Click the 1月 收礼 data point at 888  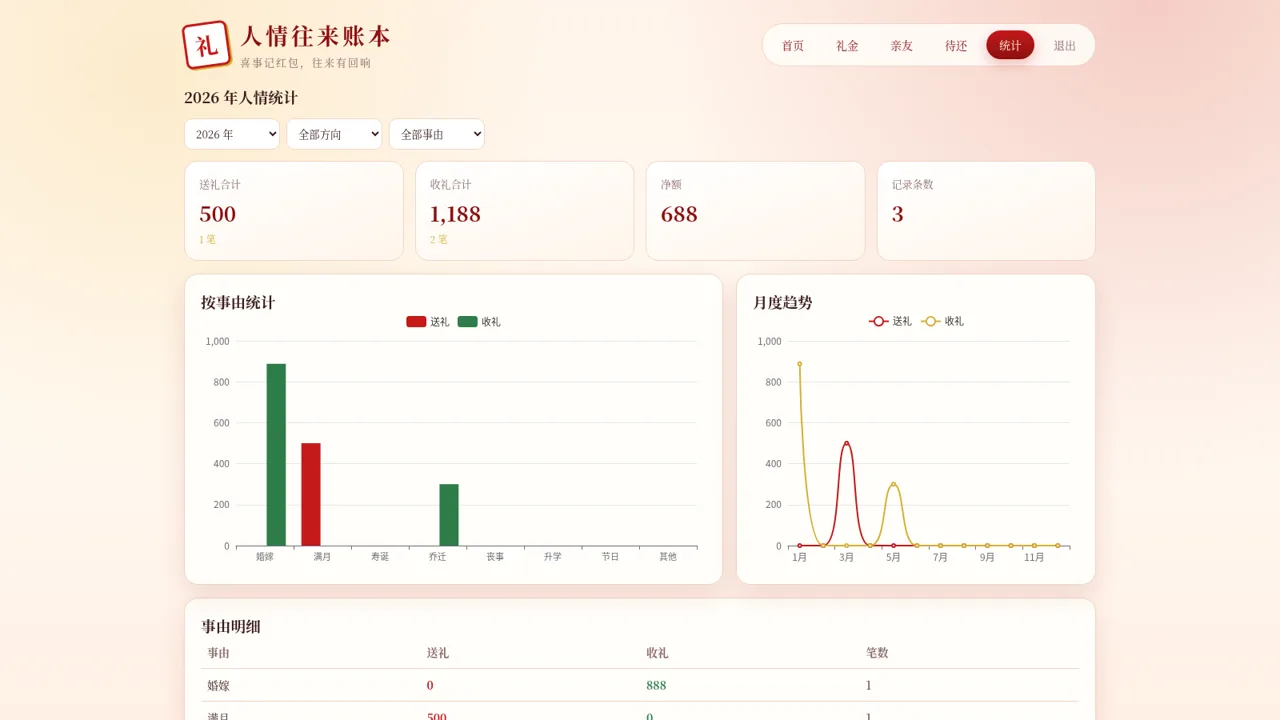(800, 364)
